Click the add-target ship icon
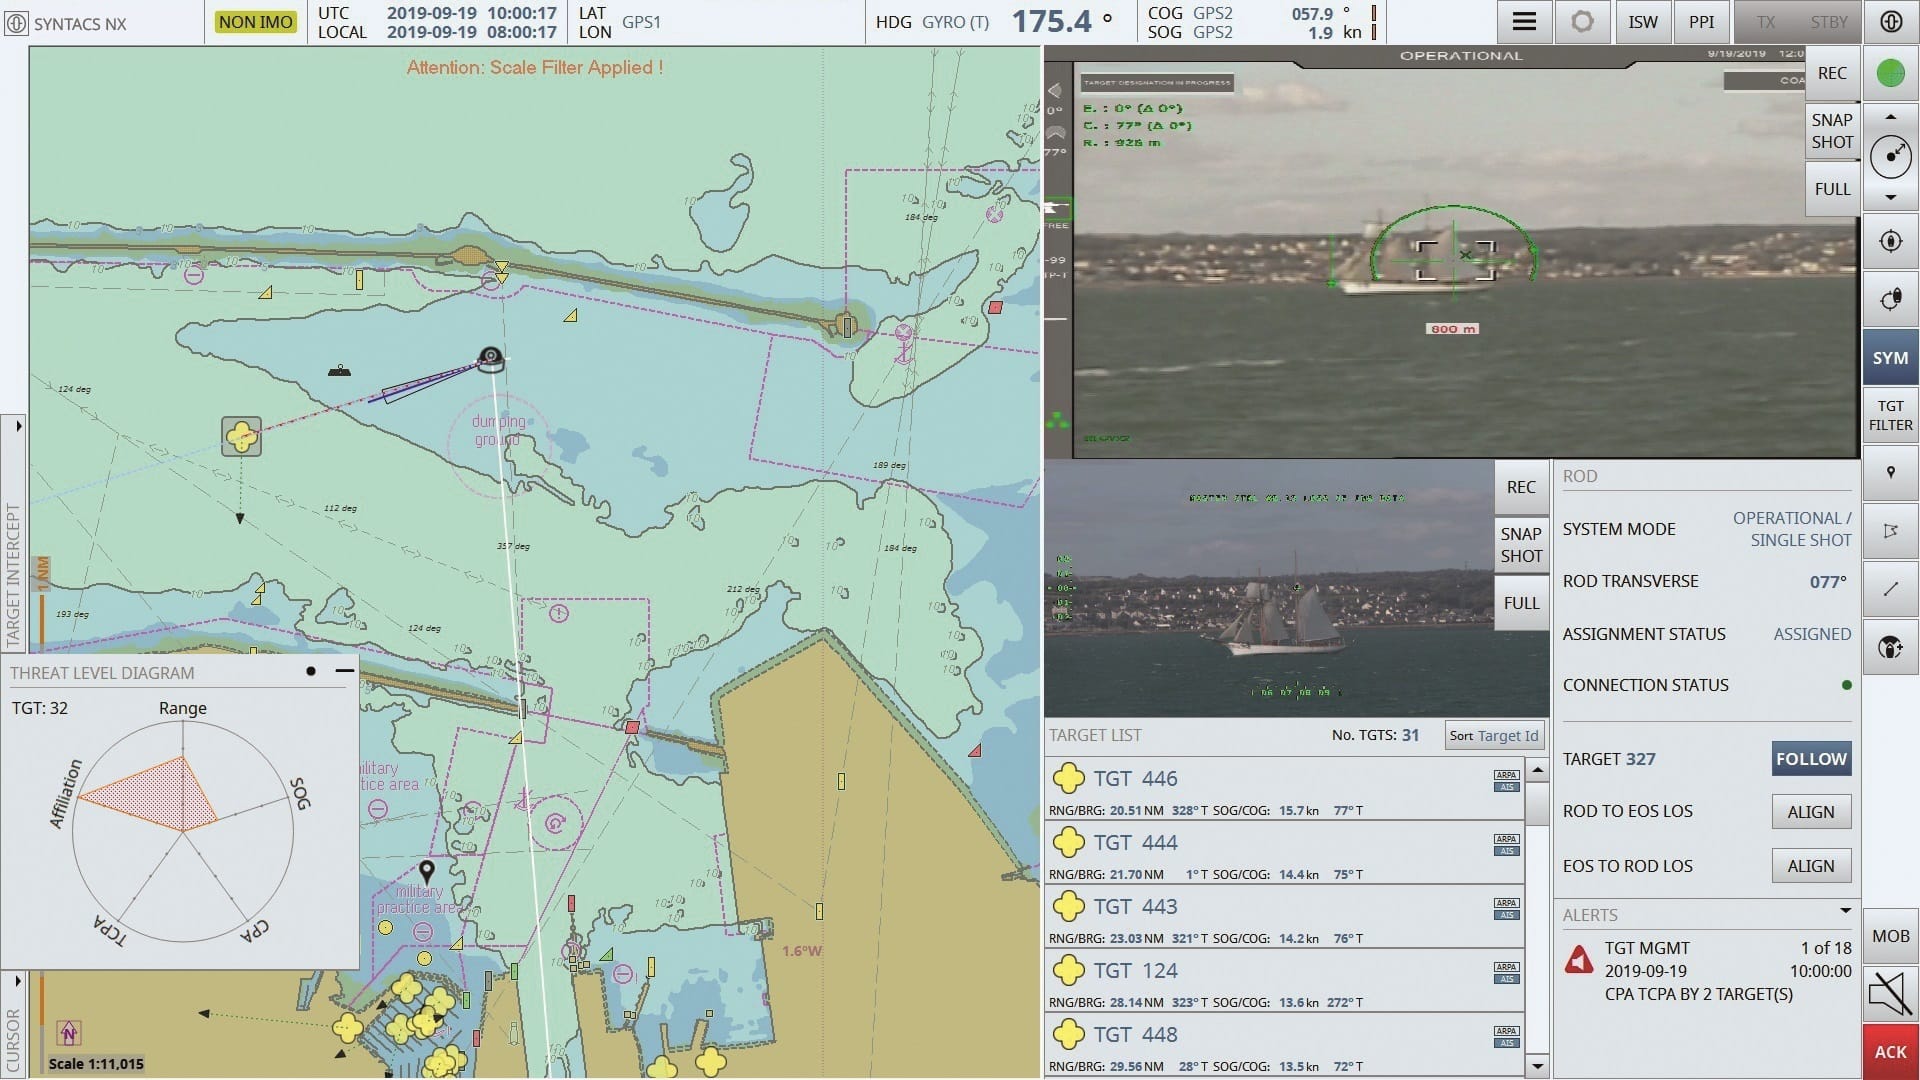Image resolution: width=1920 pixels, height=1080 pixels. (1890, 648)
